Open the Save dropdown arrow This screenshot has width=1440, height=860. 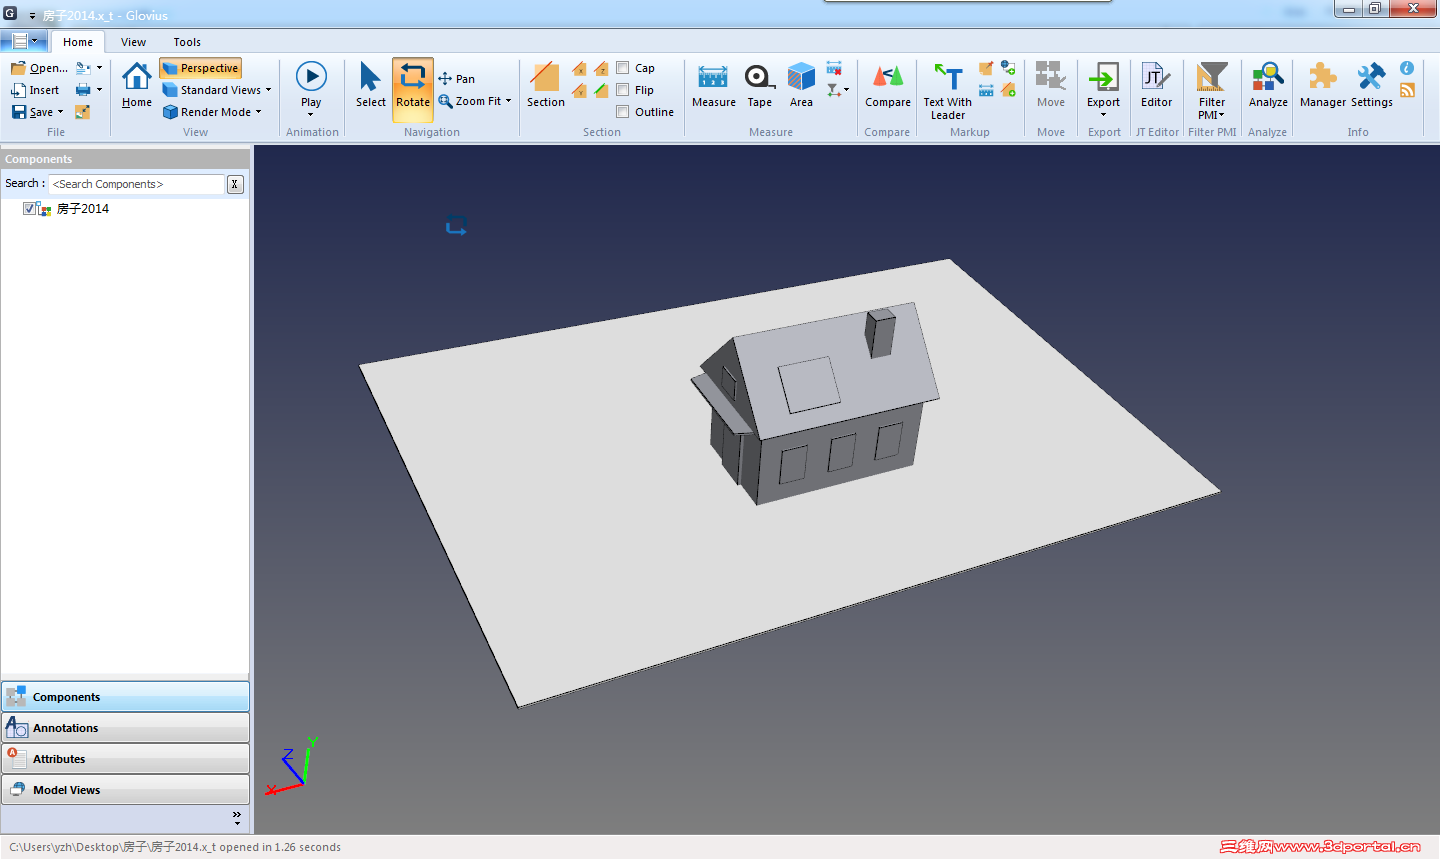[x=60, y=112]
